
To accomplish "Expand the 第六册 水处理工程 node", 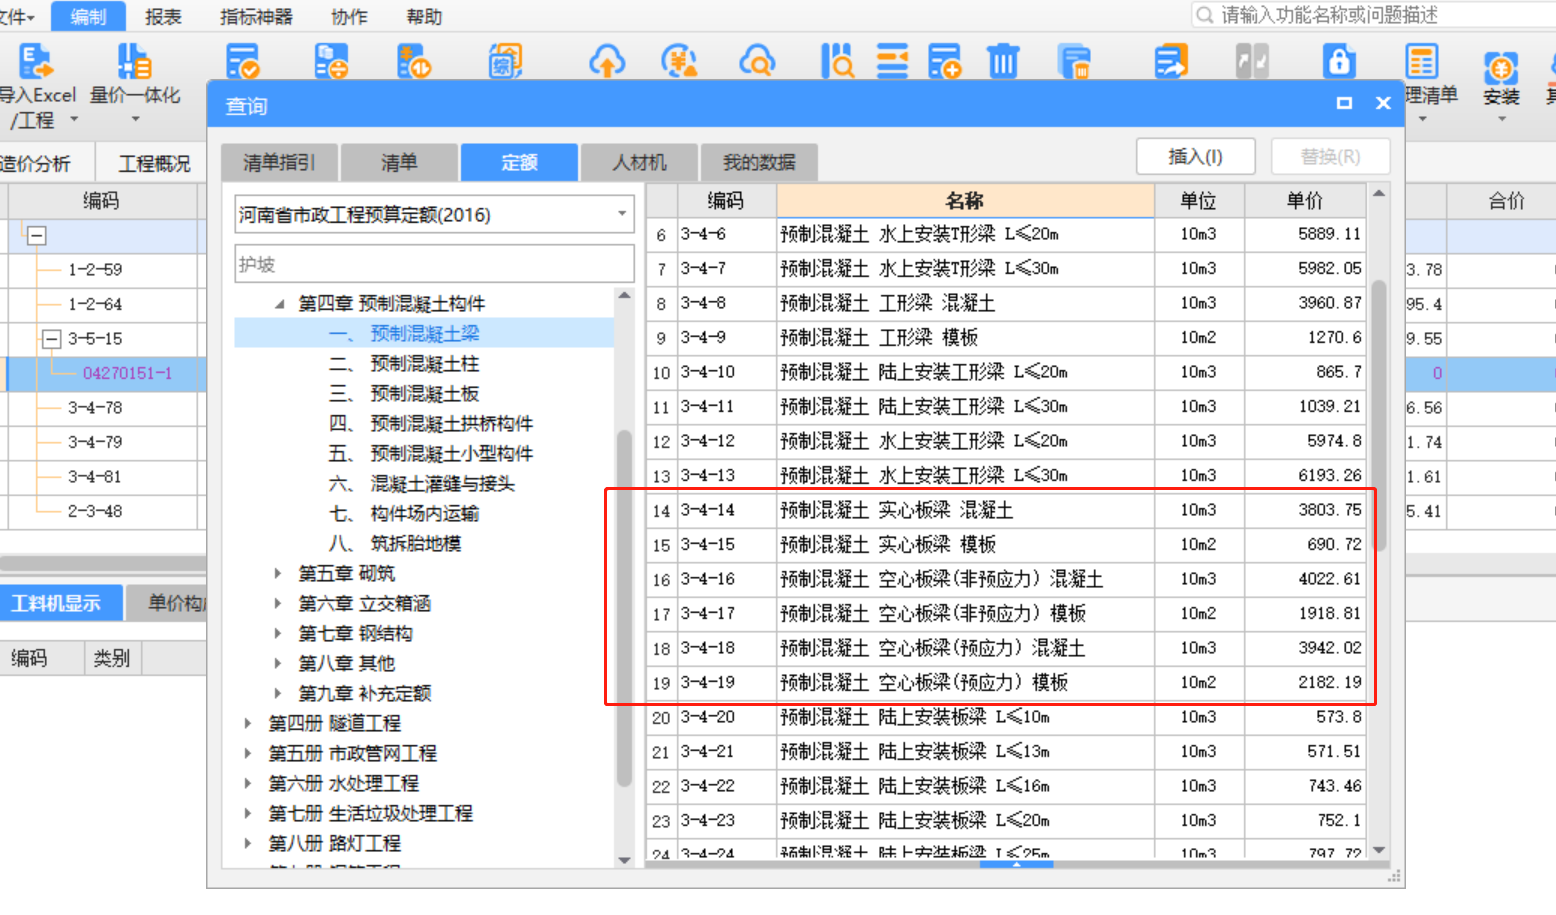I will coord(248,783).
